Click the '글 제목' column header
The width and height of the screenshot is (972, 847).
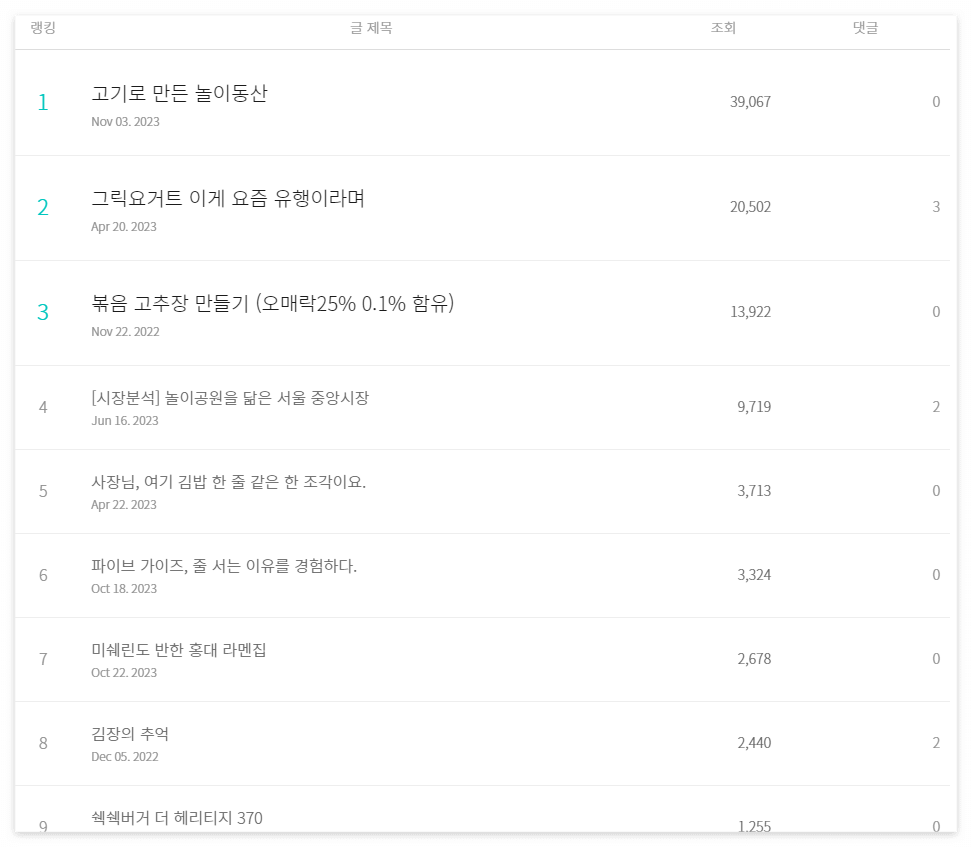click(x=371, y=28)
